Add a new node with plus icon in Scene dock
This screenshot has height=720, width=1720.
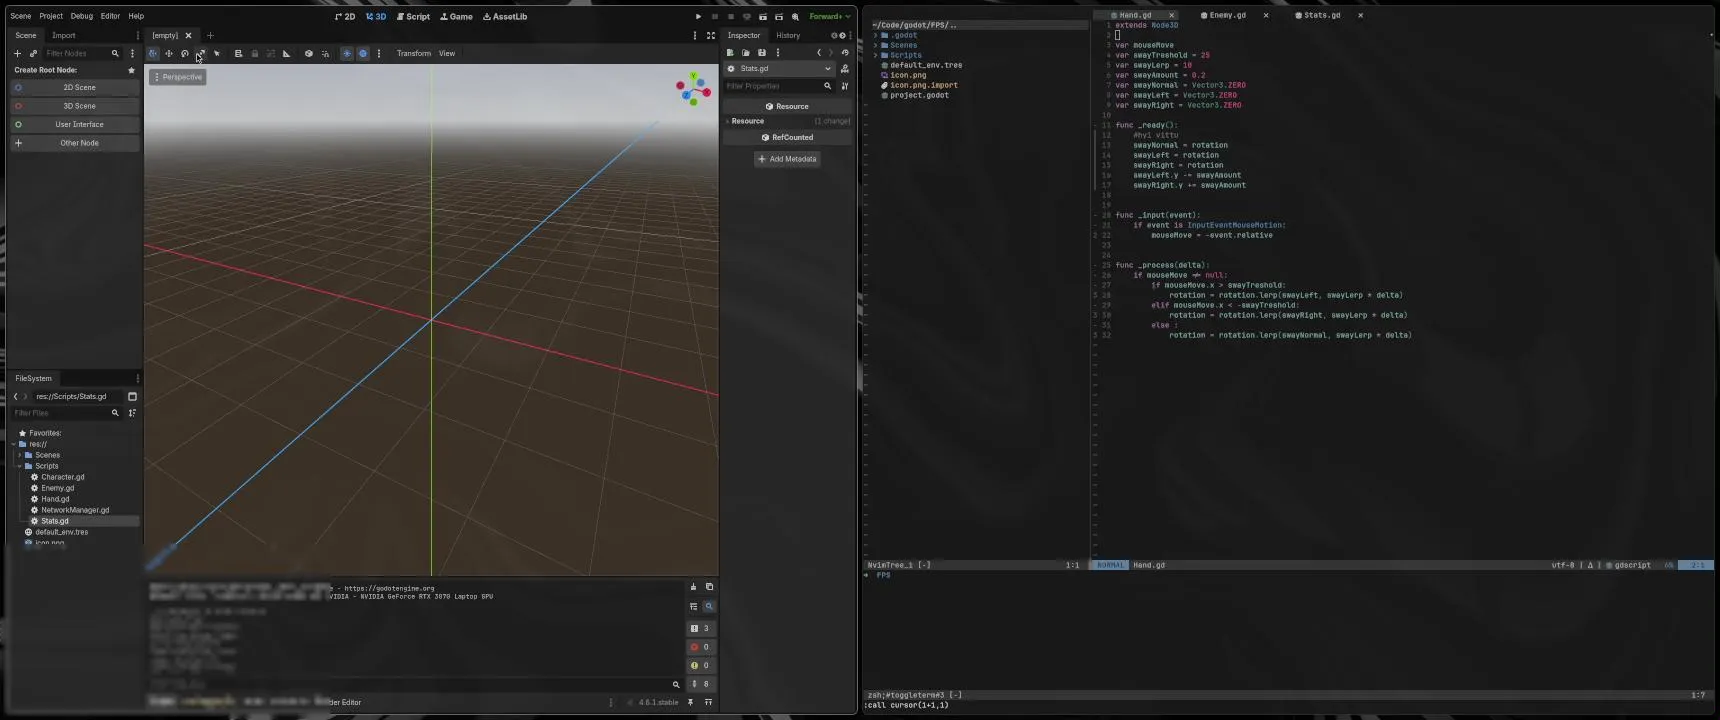[x=17, y=53]
